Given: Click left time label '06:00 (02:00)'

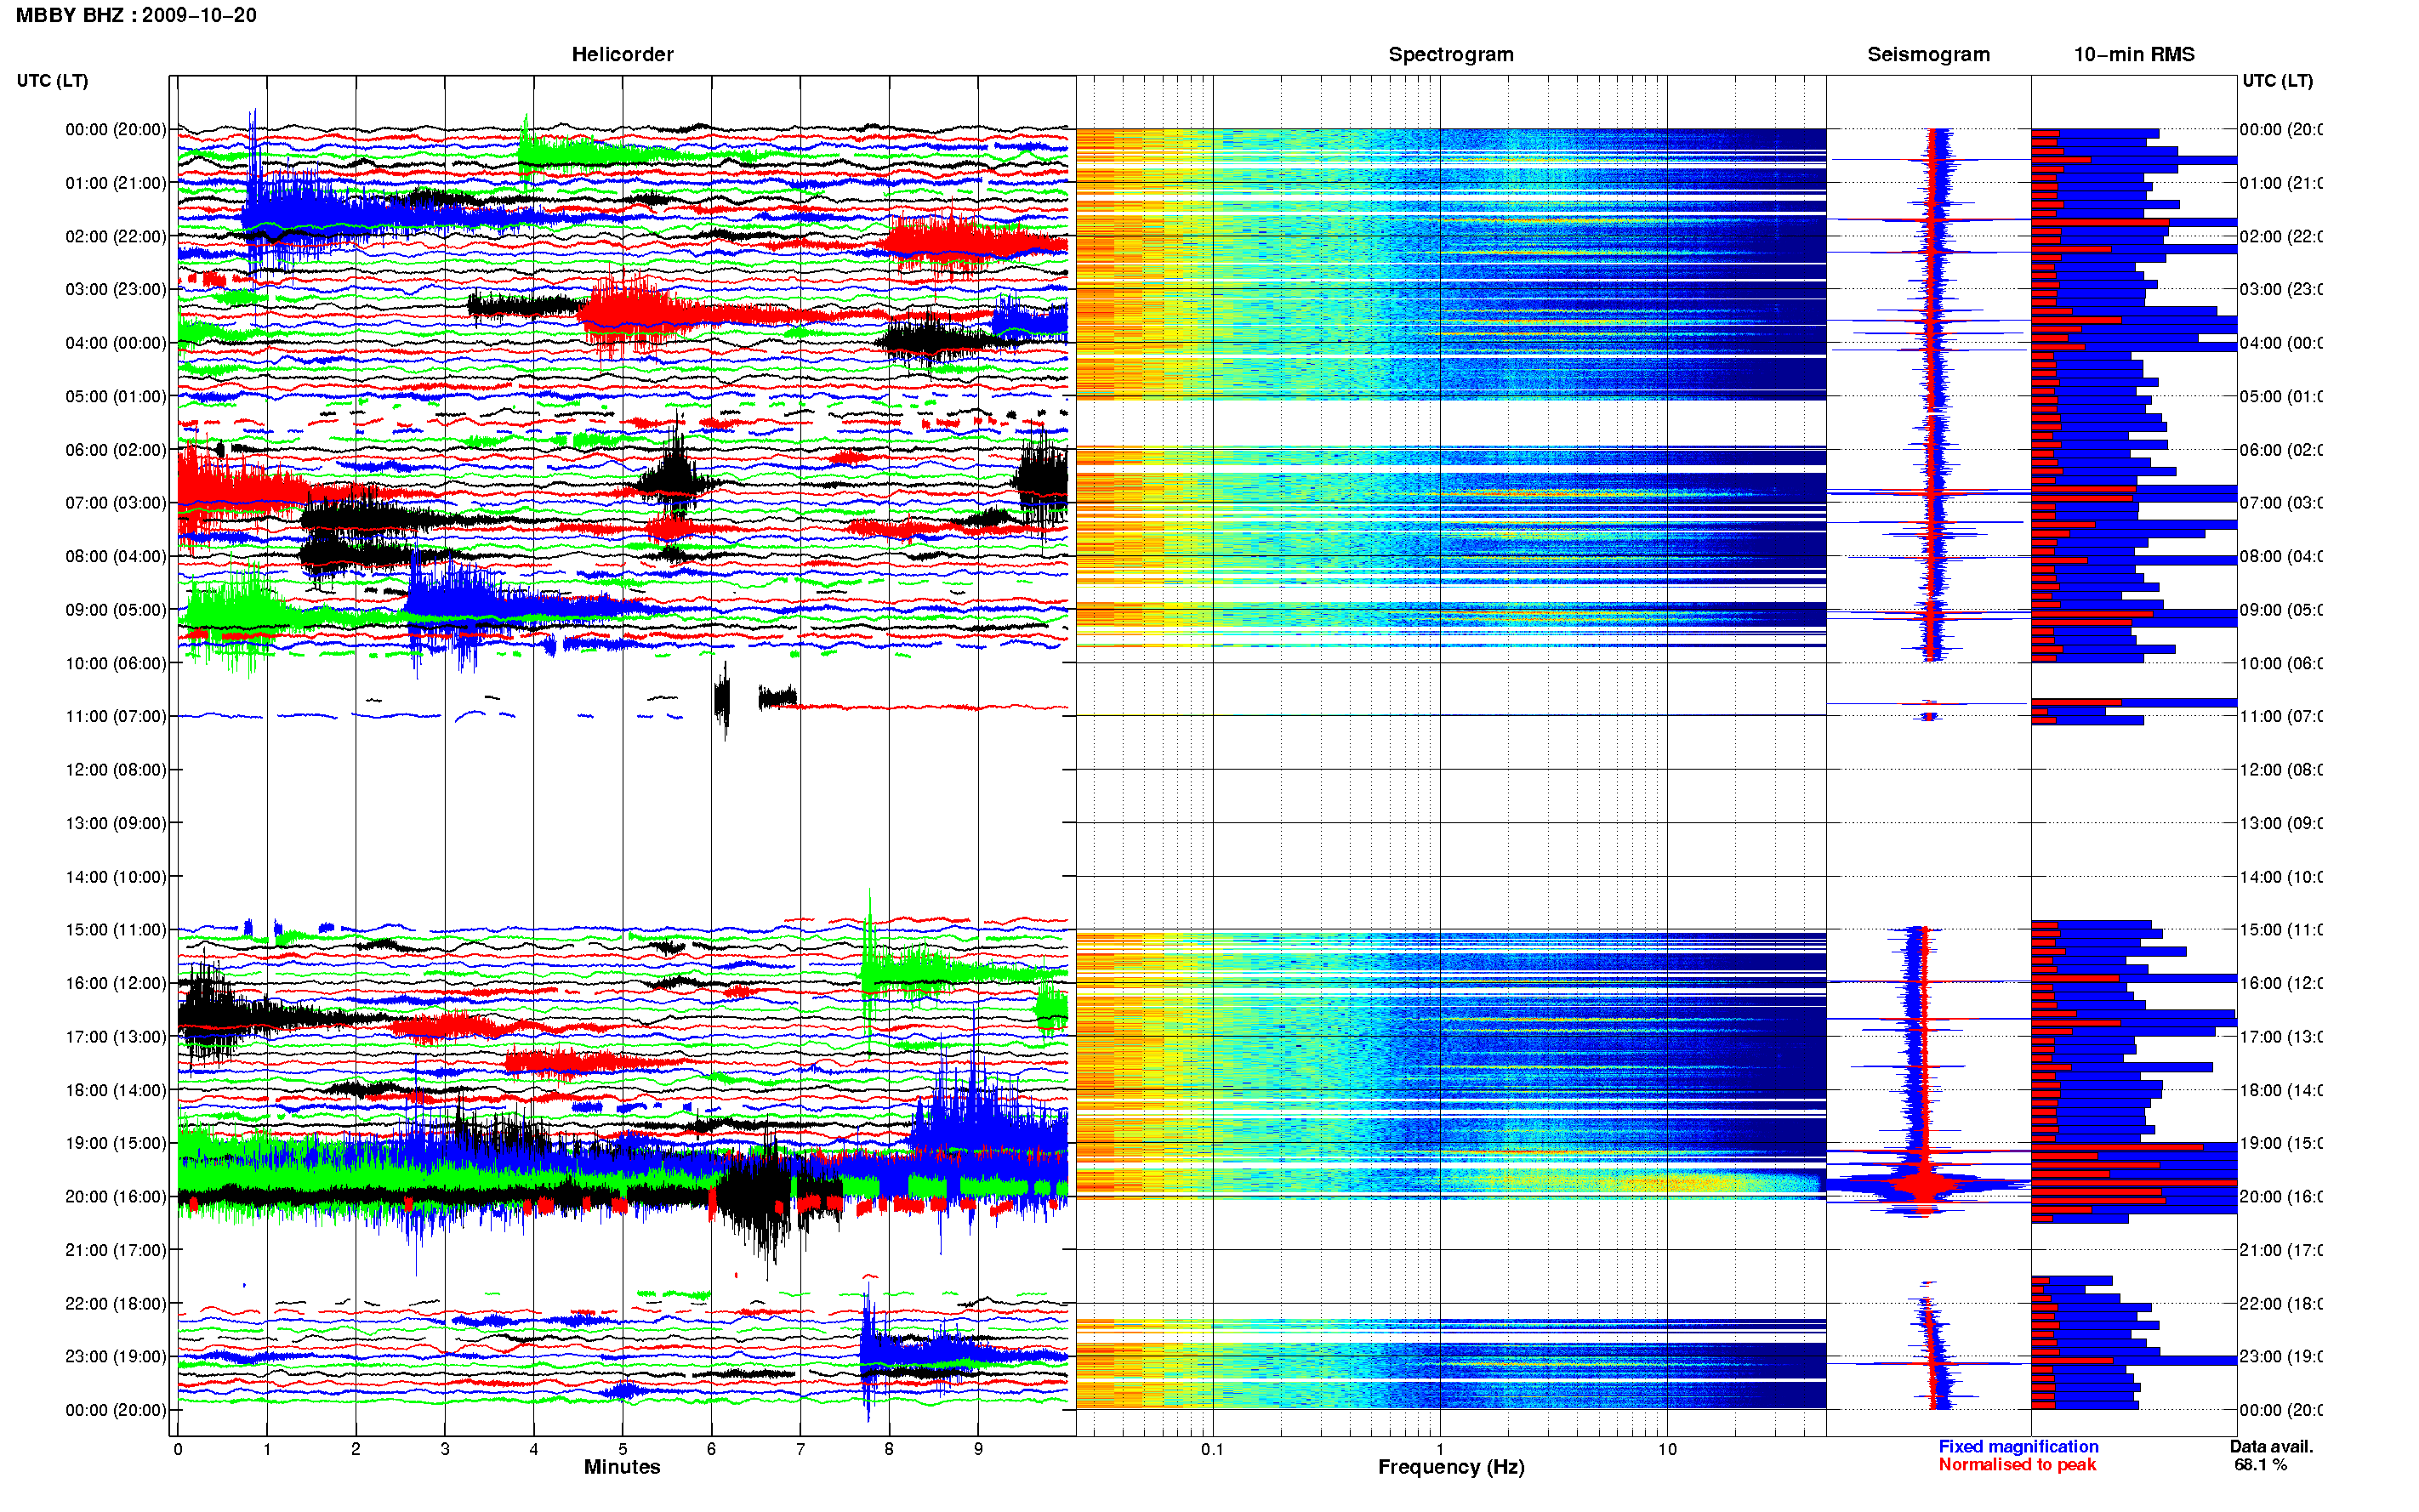Looking at the screenshot, I should [116, 450].
